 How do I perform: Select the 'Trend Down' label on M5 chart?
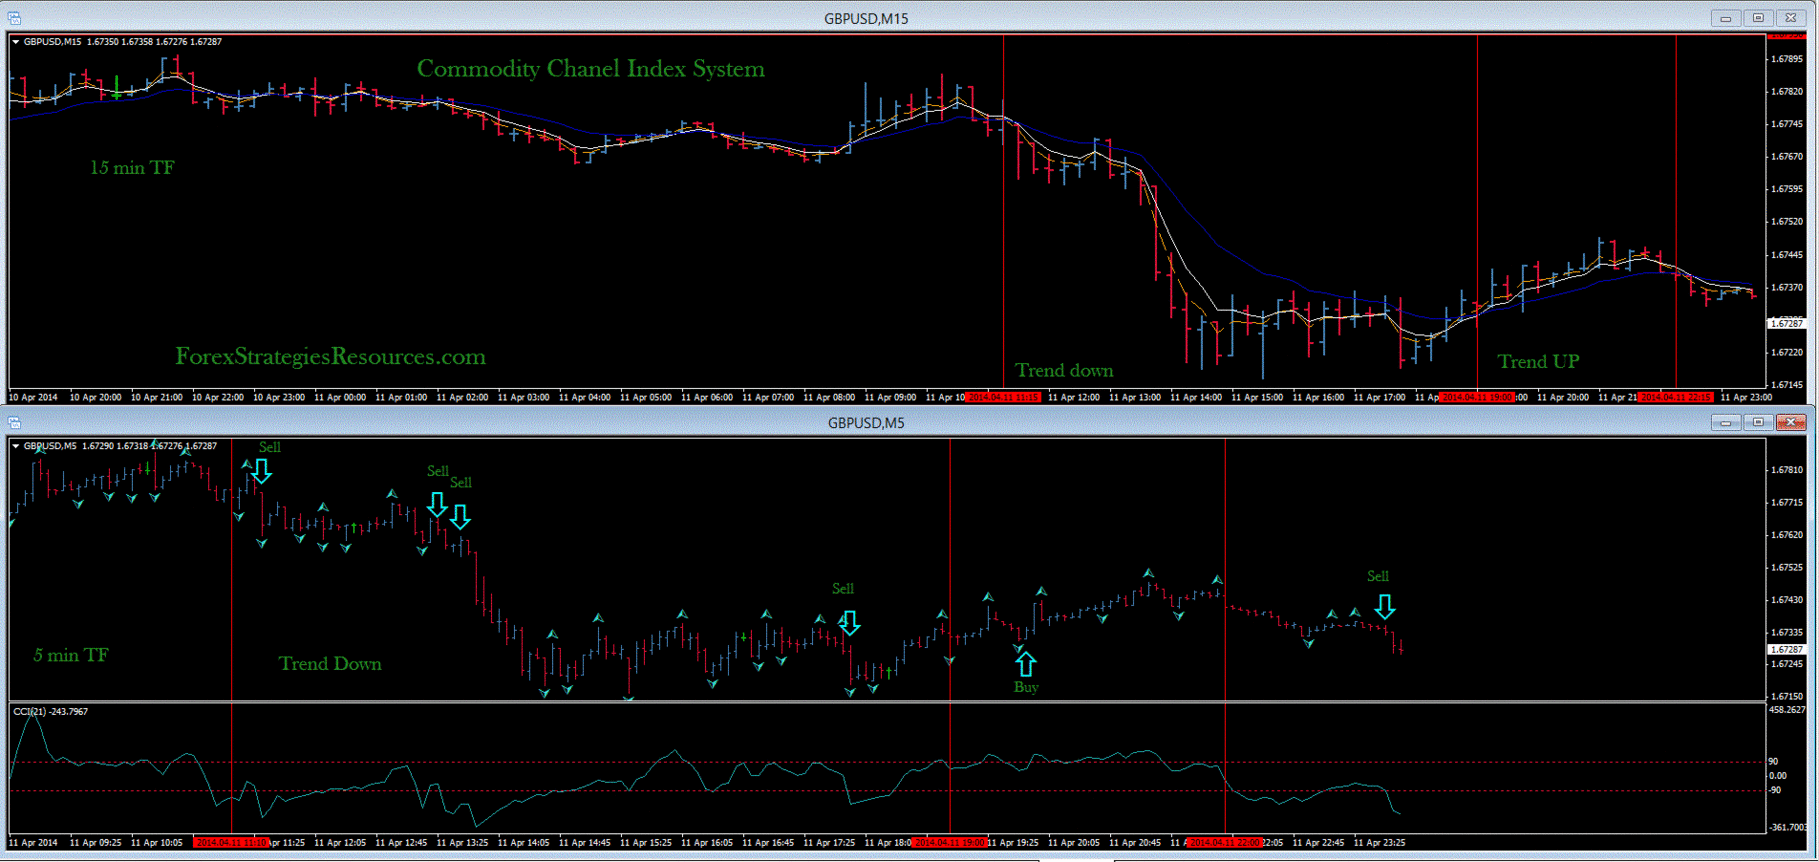click(330, 664)
